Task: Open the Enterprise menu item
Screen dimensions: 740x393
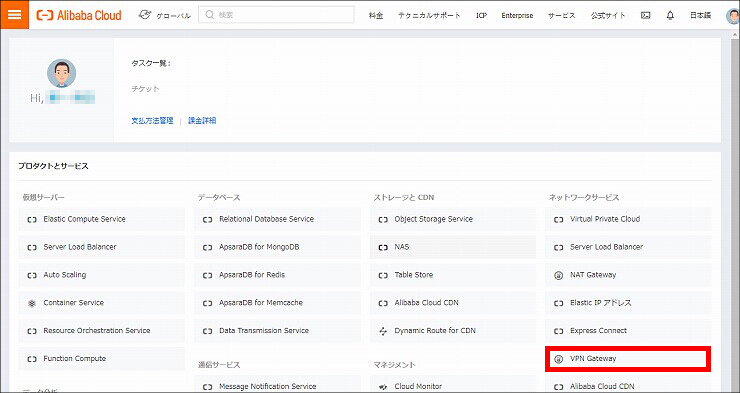Action: [x=517, y=16]
